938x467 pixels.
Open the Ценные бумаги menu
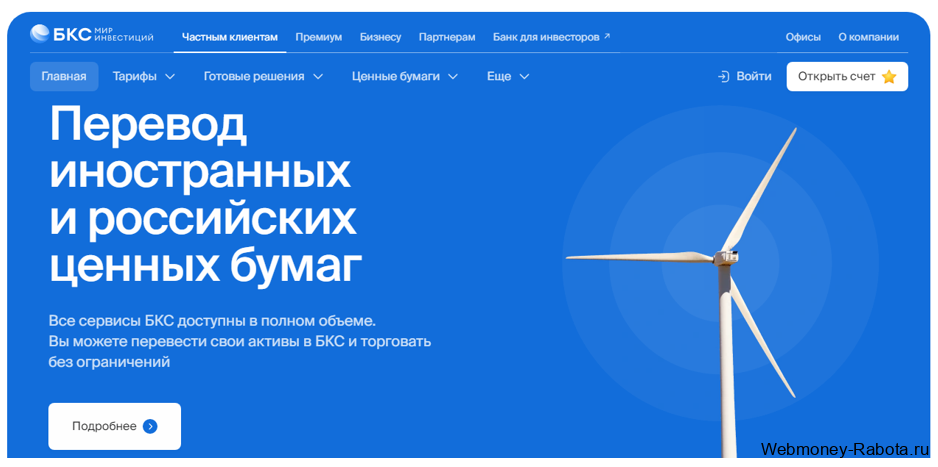[x=405, y=77]
